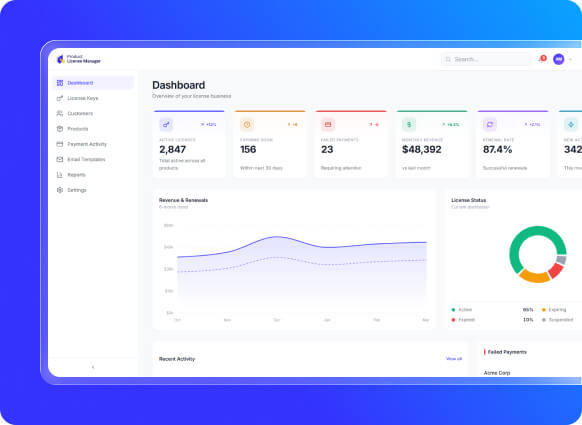Viewport: 582px width, 425px height.
Task: Click the $48,392 monthly revenue value
Action: [422, 150]
